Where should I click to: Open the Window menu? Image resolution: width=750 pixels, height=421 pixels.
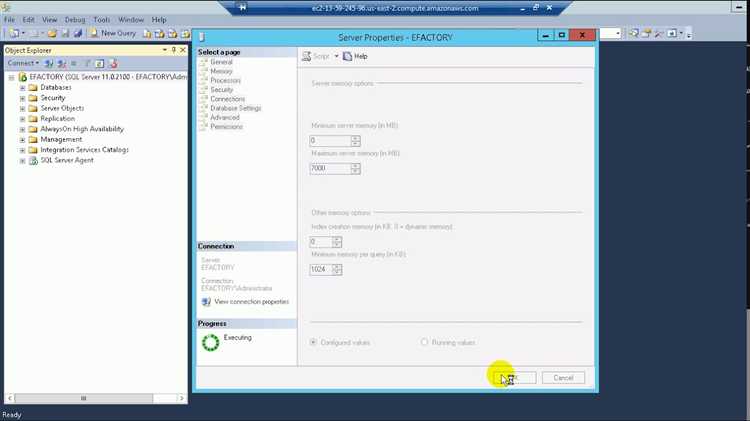pyautogui.click(x=131, y=20)
